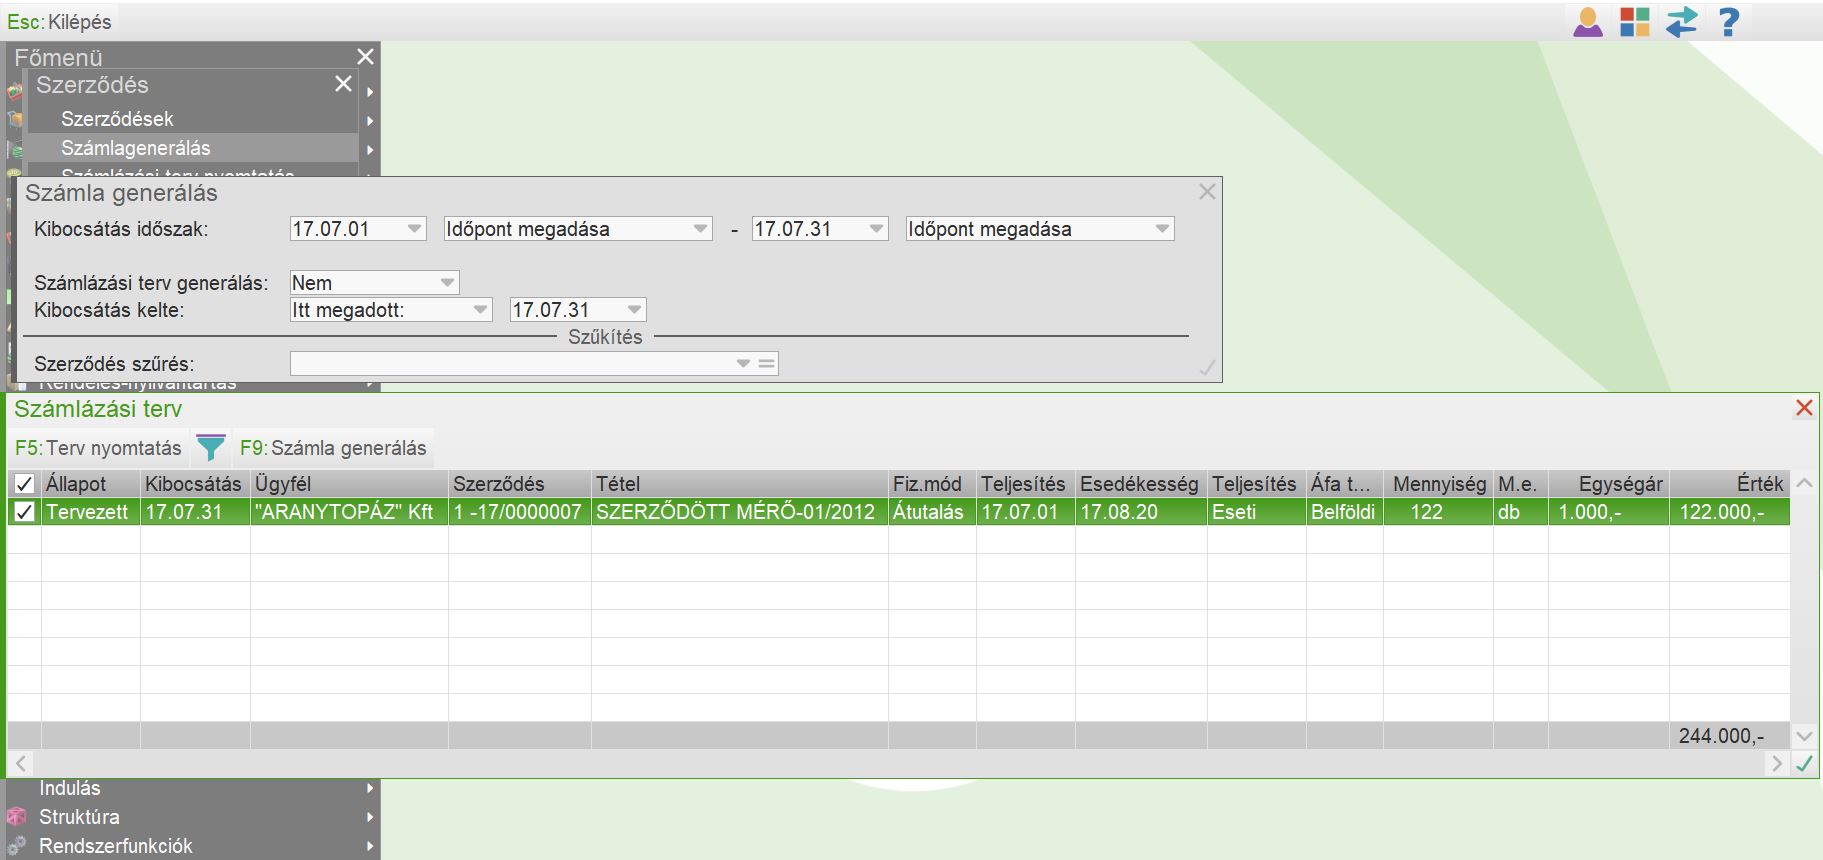Close the Számla generálás dialog

click(x=1207, y=192)
